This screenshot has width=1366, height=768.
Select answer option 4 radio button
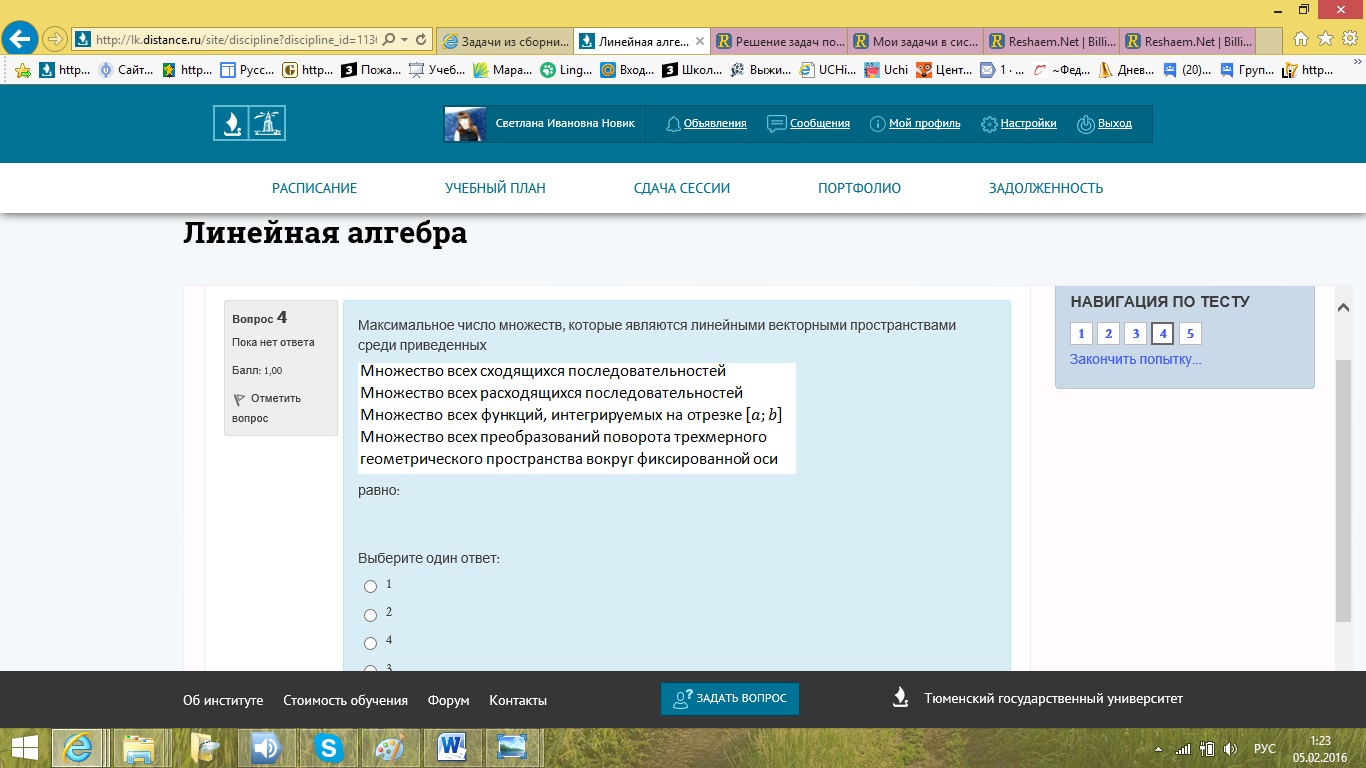(x=370, y=643)
